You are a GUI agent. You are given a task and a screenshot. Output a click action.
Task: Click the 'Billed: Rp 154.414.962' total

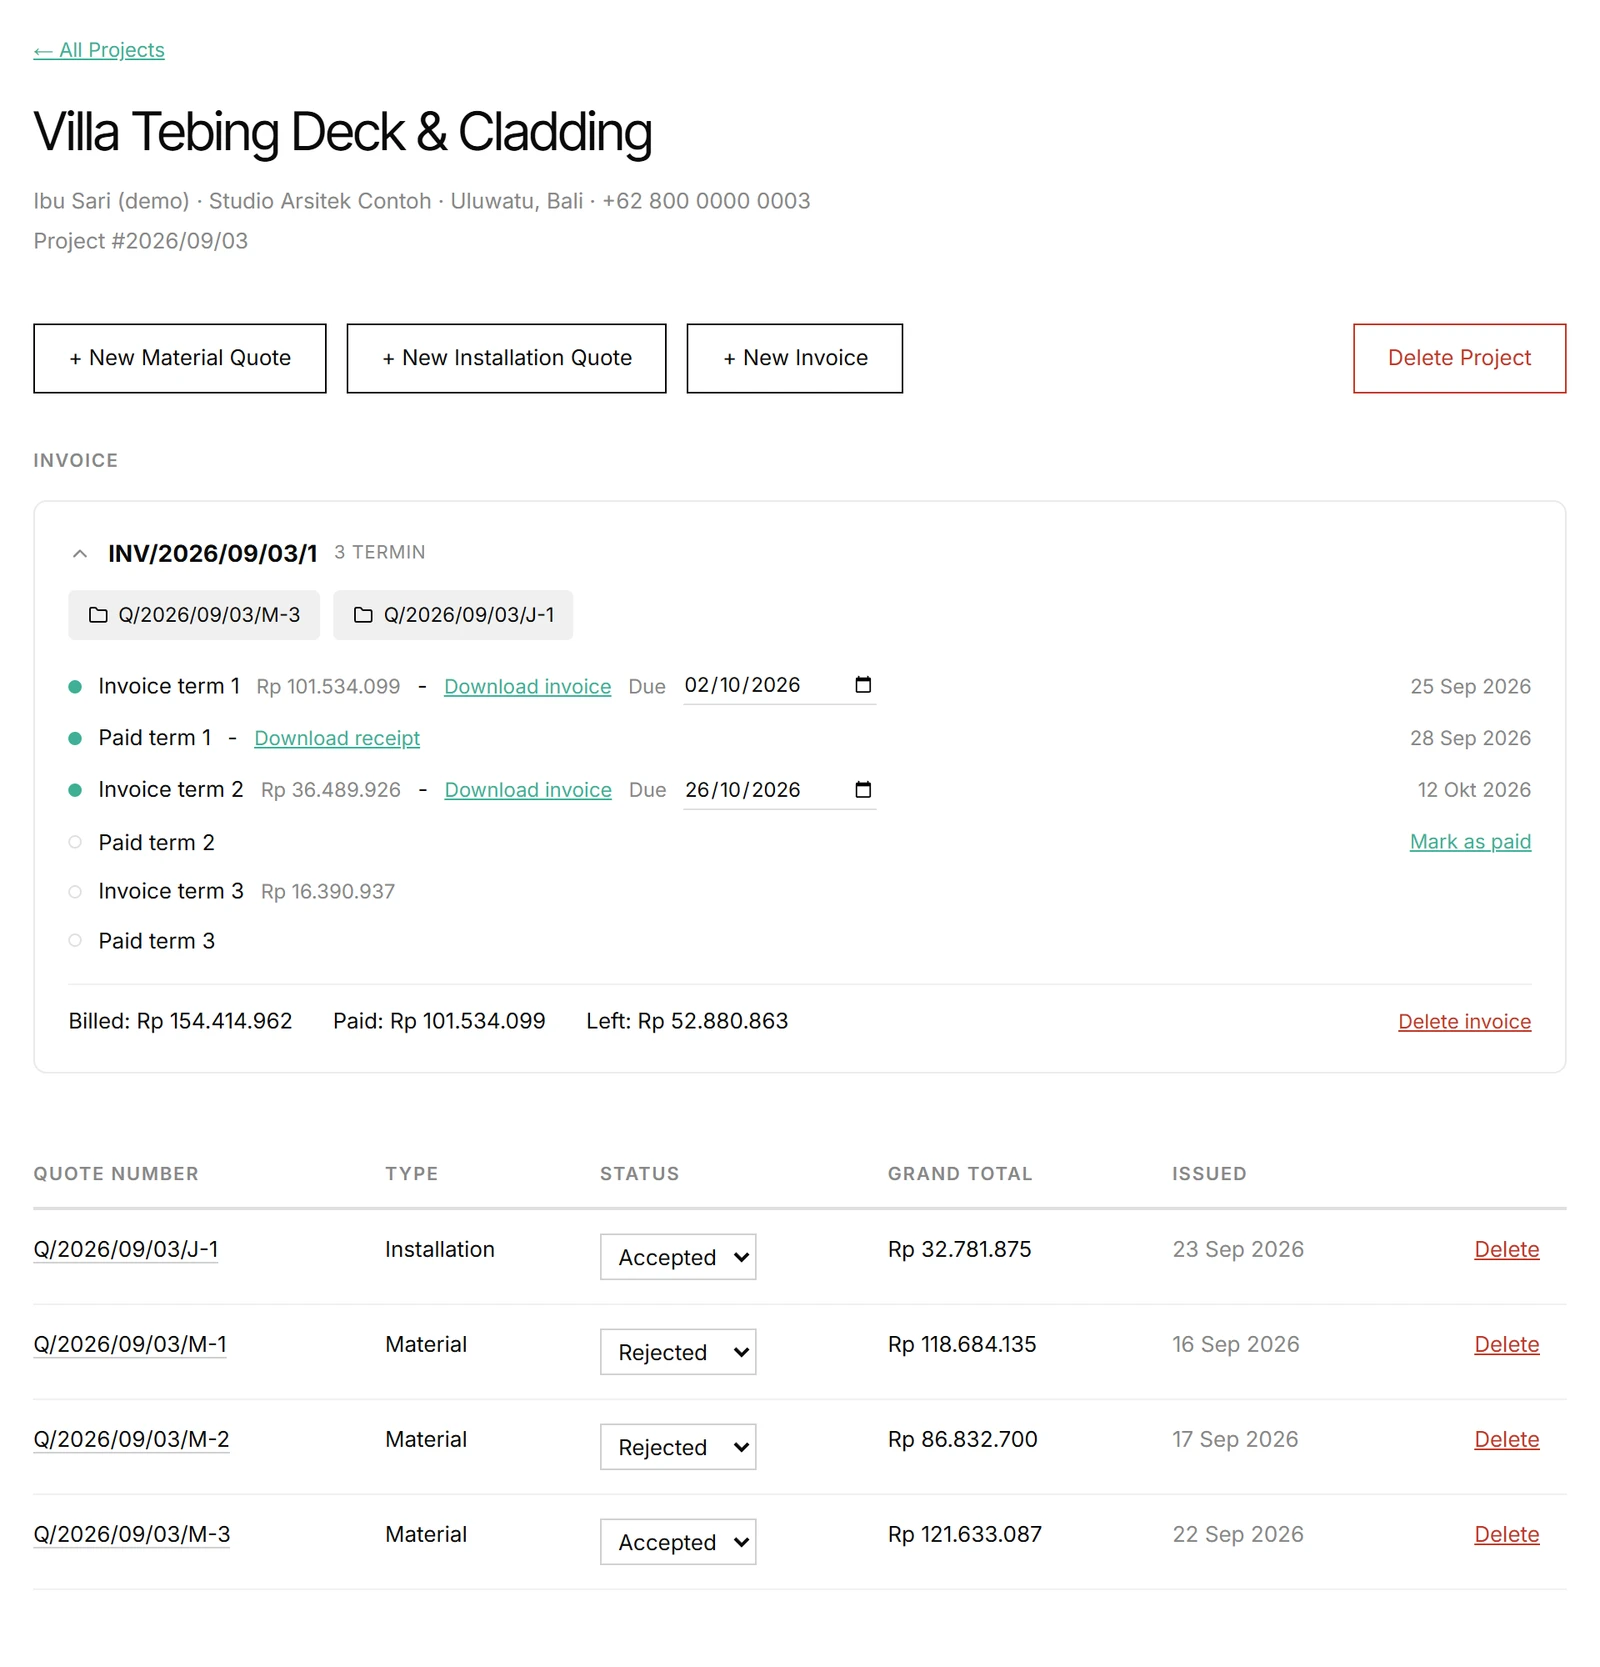click(x=180, y=1021)
